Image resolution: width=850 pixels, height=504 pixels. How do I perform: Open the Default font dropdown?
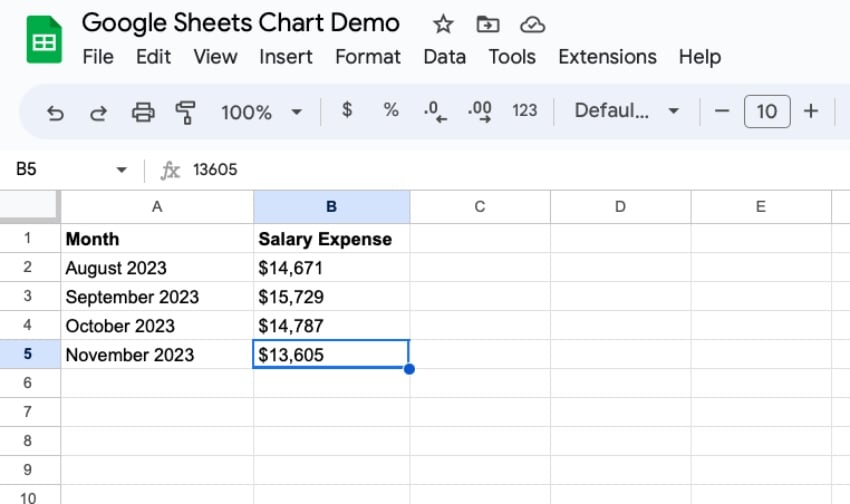pos(627,111)
